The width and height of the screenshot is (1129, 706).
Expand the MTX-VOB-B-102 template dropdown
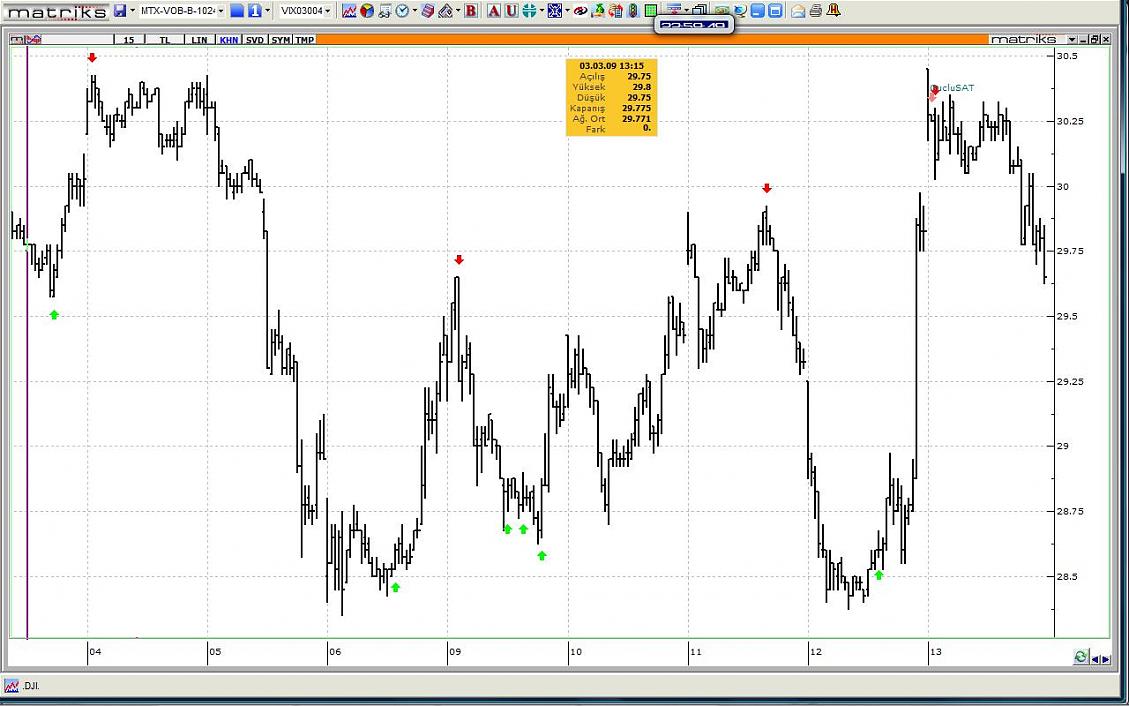[x=221, y=11]
